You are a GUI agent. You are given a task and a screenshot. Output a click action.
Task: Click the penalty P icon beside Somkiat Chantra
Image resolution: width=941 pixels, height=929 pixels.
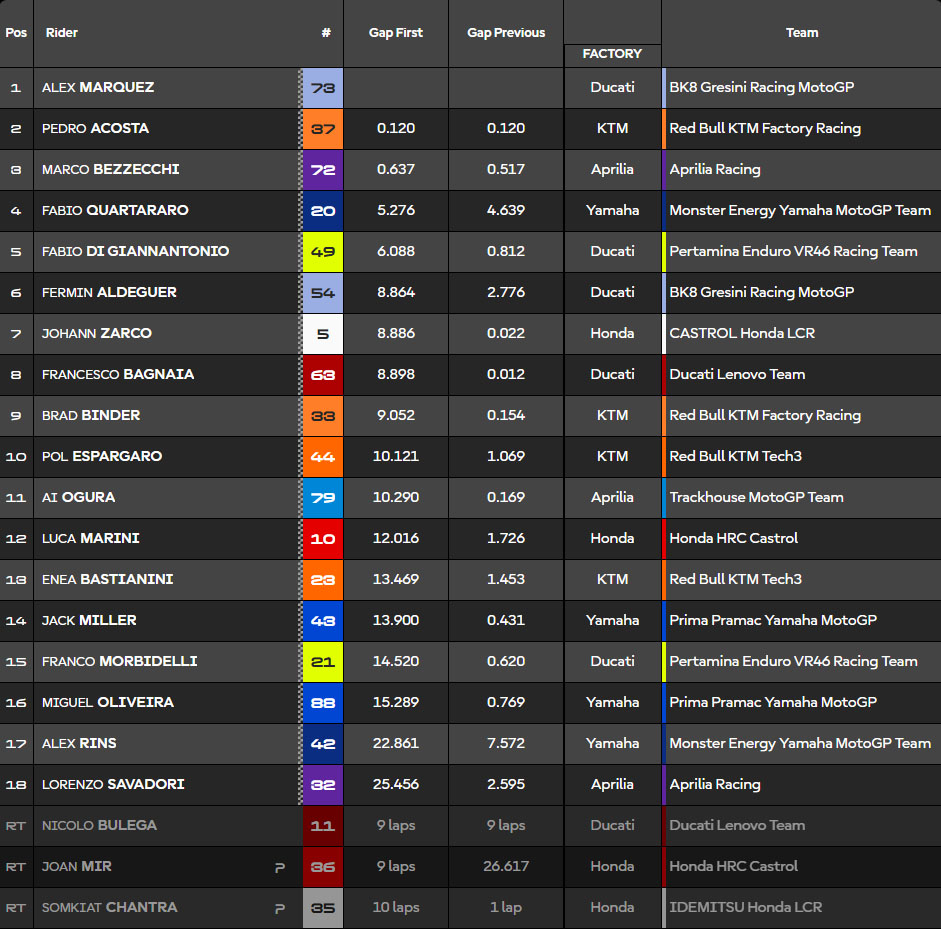(279, 909)
